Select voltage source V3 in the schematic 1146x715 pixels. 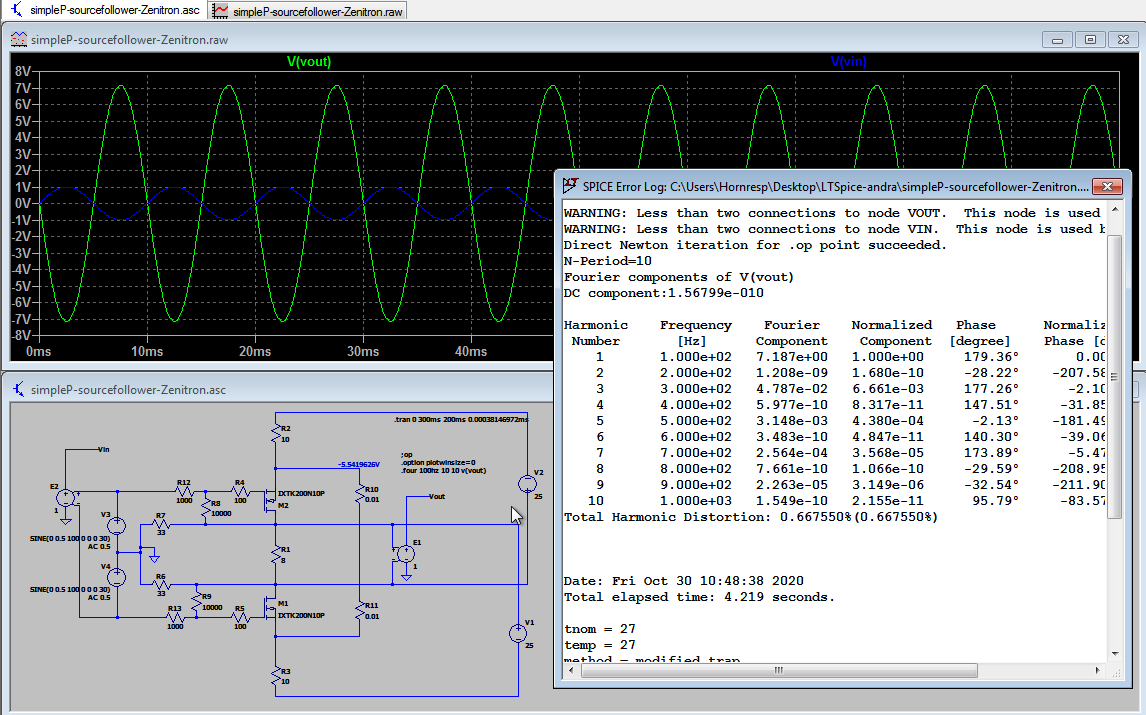[x=117, y=525]
